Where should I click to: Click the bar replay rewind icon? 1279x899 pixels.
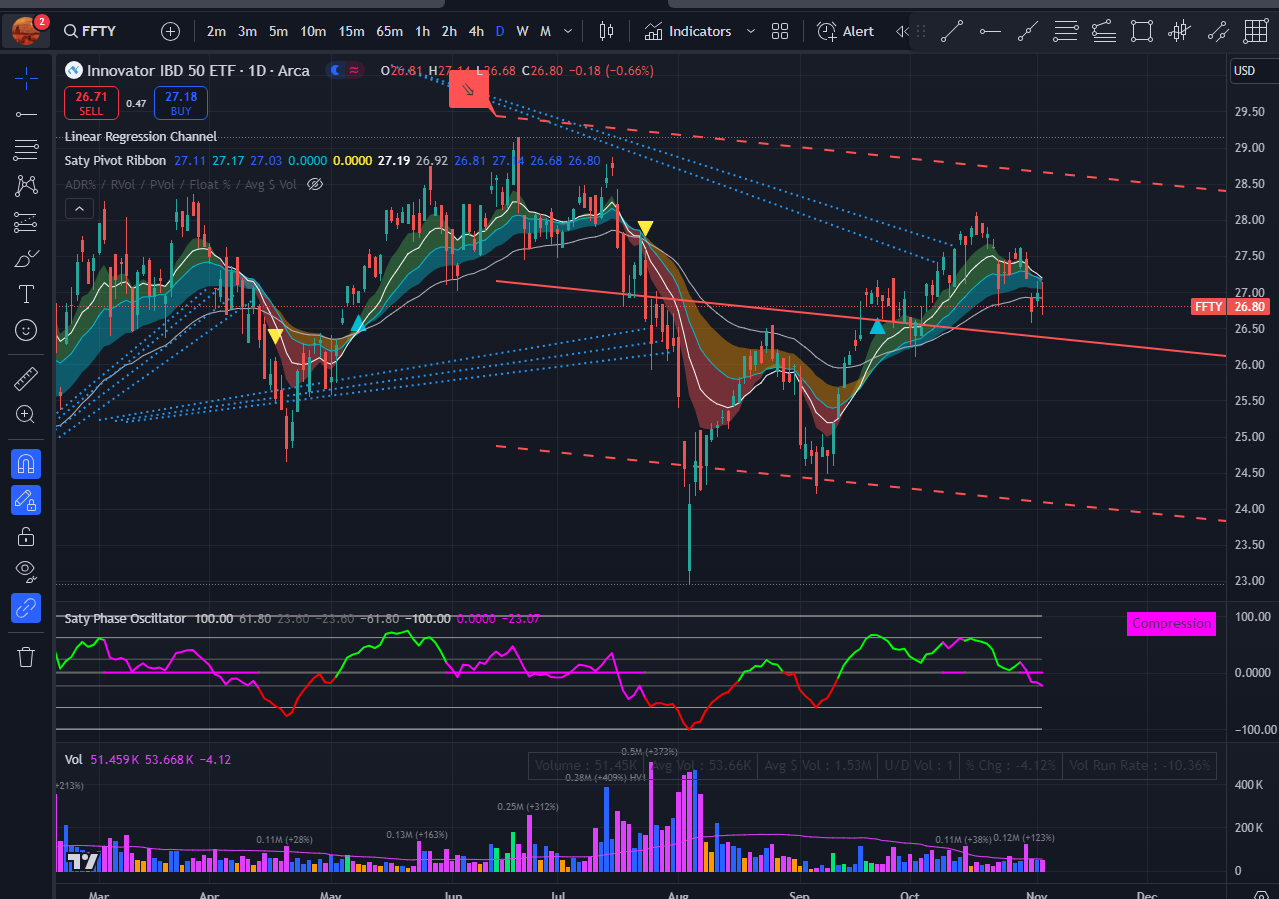(x=902, y=31)
